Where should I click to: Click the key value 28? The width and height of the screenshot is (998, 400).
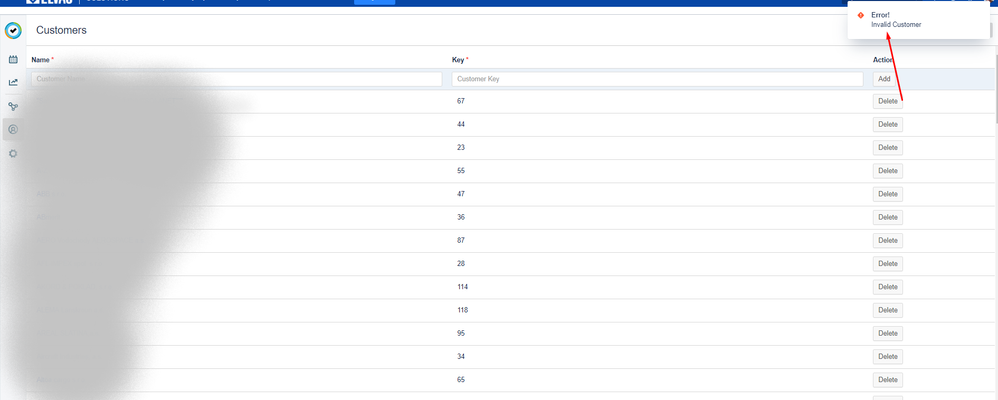tap(461, 264)
